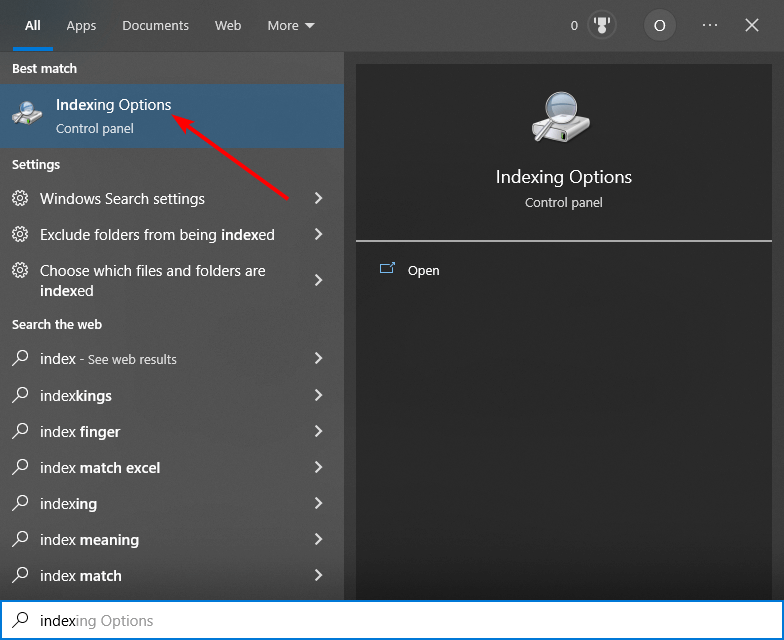Image resolution: width=784 pixels, height=640 pixels.
Task: Click gear icon beside Exclude folders from being indexed
Action: [x=20, y=234]
